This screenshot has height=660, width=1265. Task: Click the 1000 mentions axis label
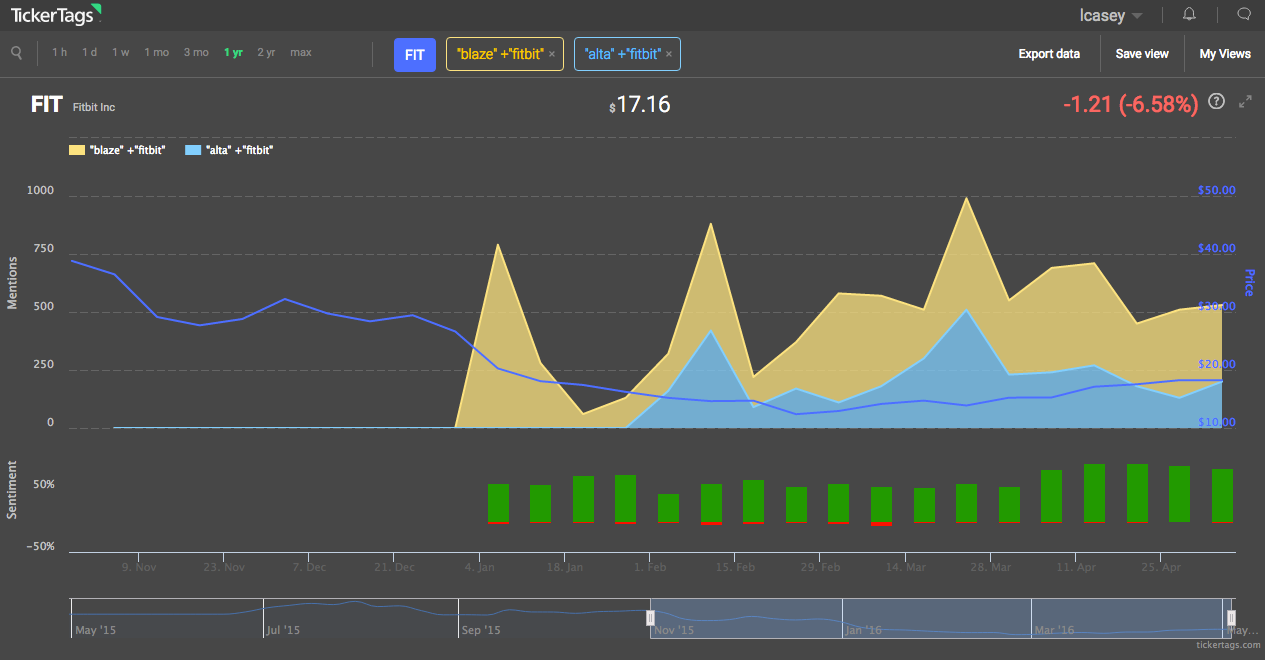(40, 190)
